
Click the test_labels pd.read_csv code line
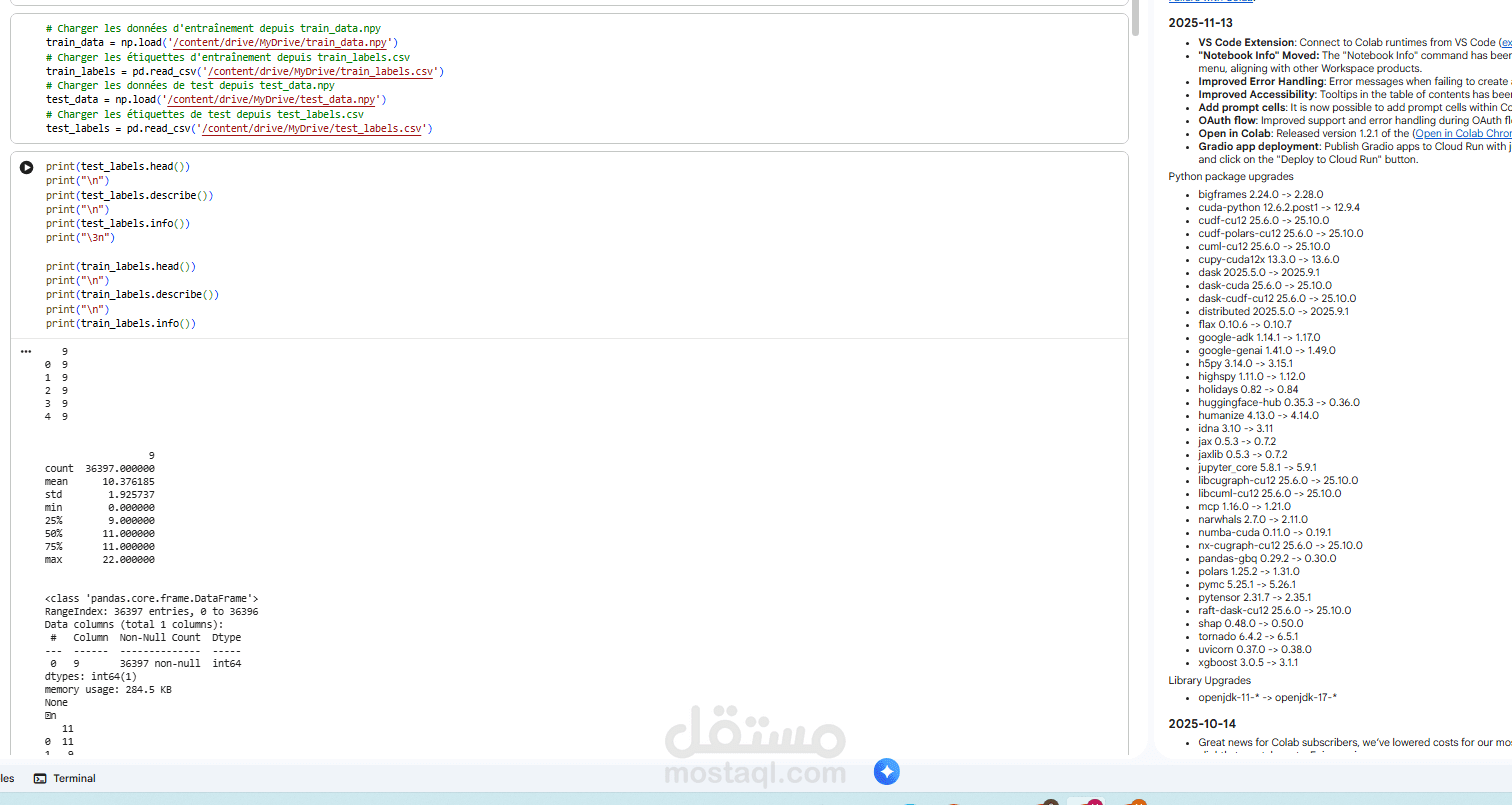pyautogui.click(x=239, y=128)
